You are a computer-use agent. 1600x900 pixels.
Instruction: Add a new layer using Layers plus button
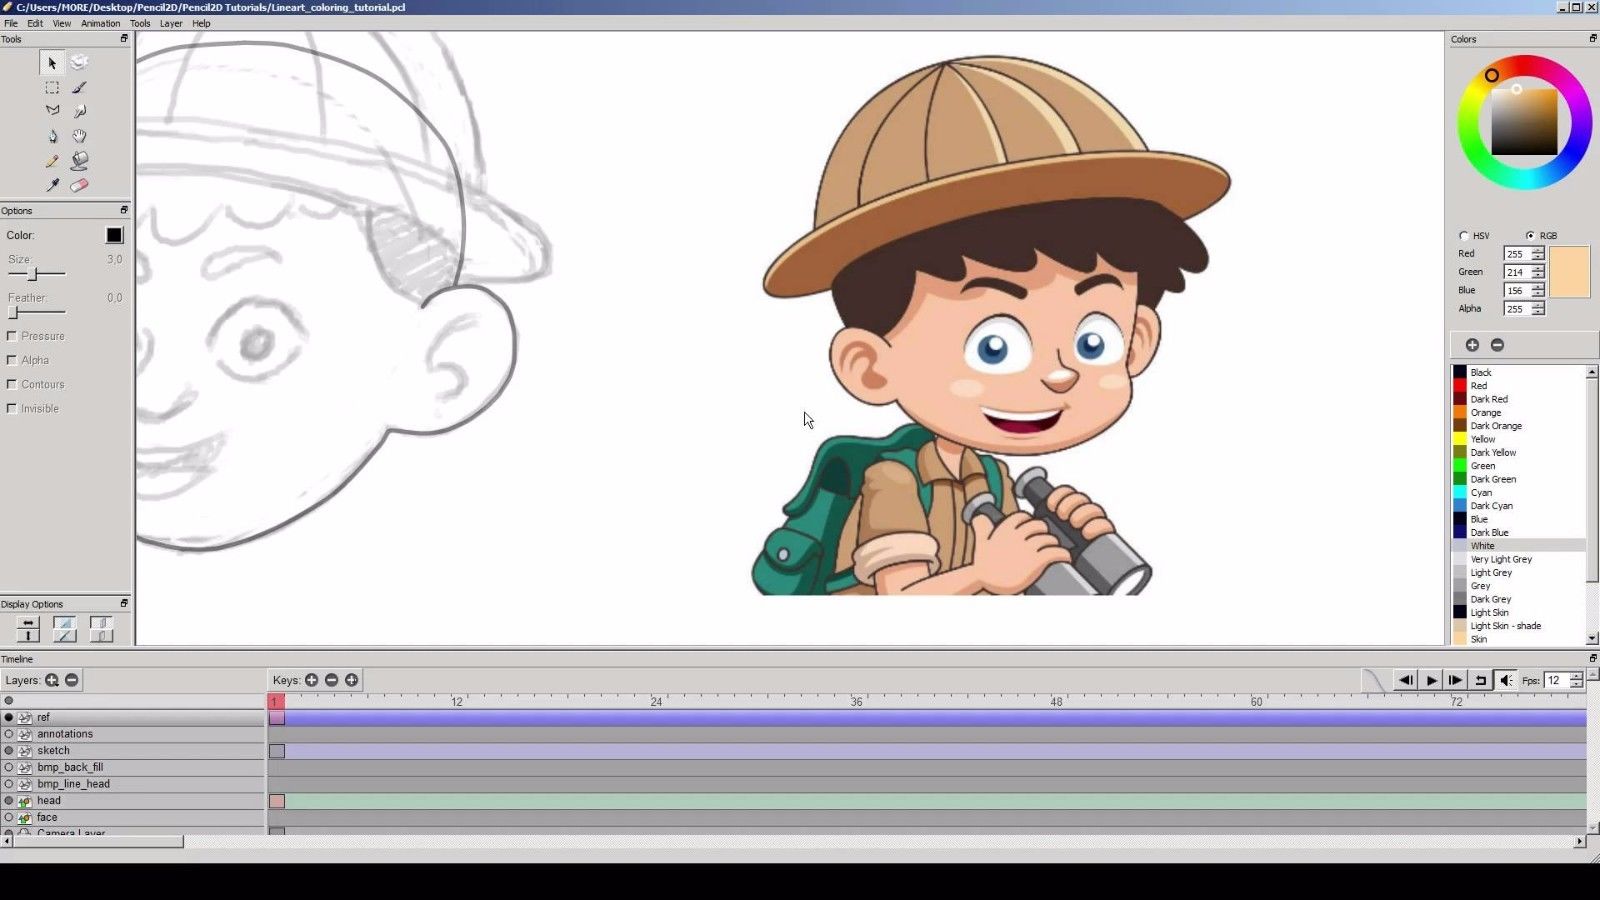pyautogui.click(x=52, y=680)
